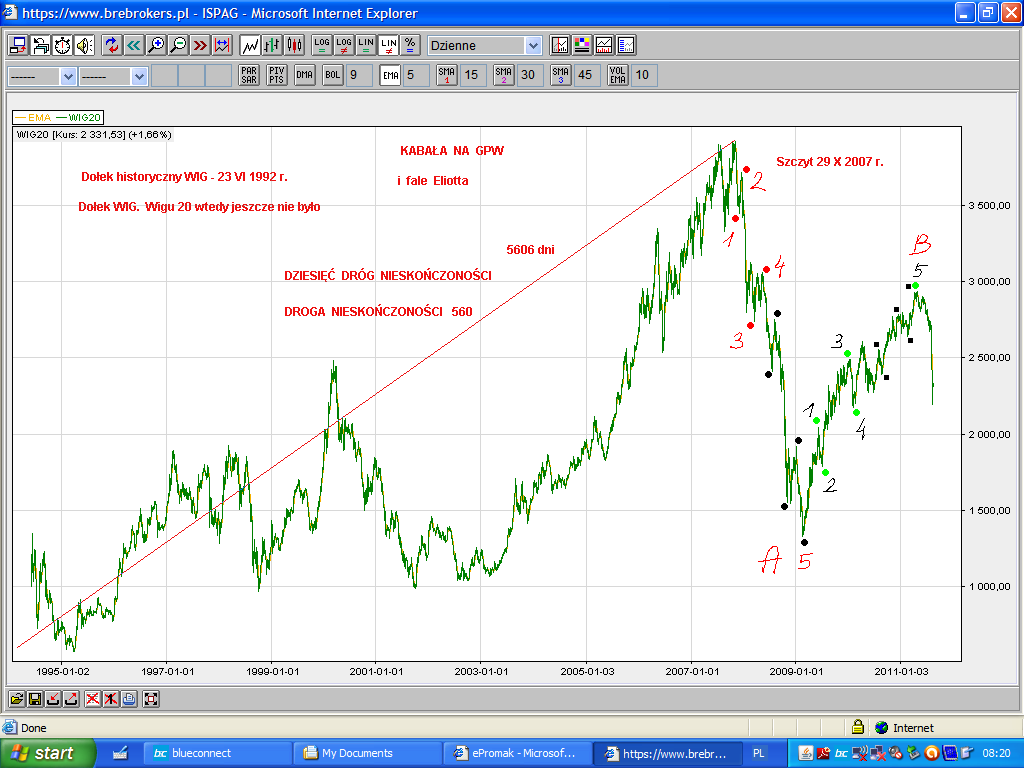Click the PL language indicator

[x=758, y=753]
